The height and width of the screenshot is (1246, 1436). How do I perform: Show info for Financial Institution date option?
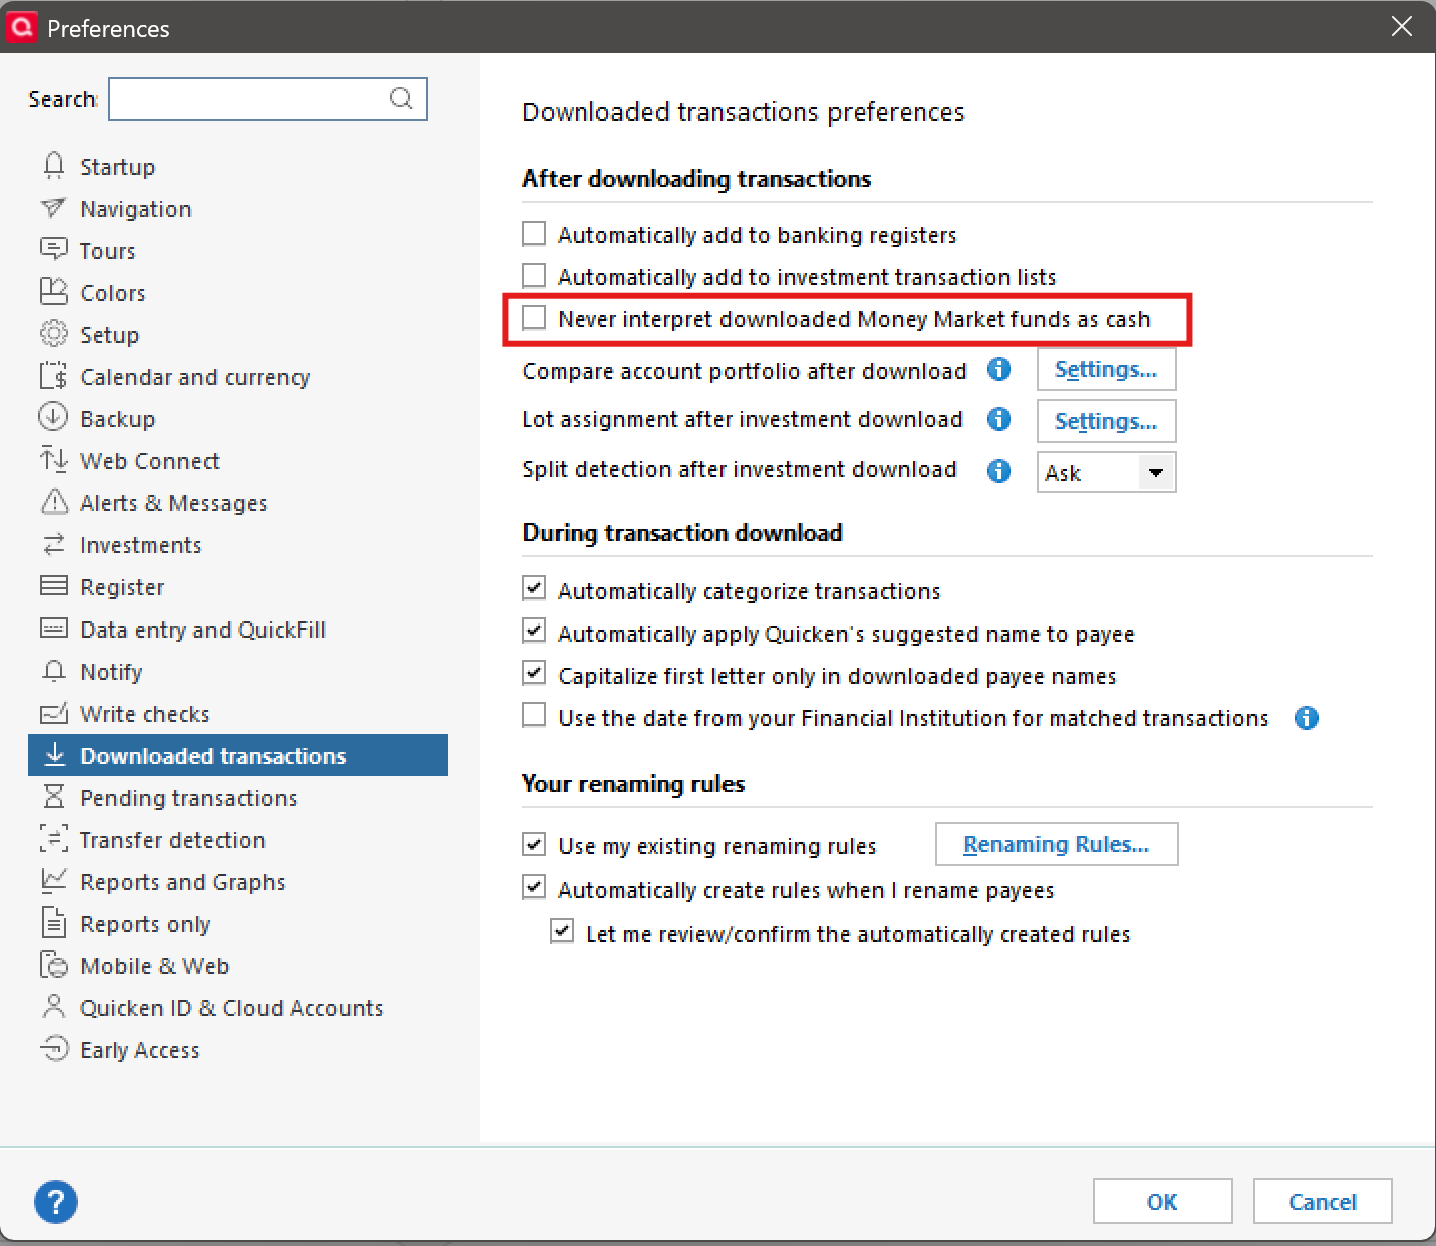coord(1307,718)
